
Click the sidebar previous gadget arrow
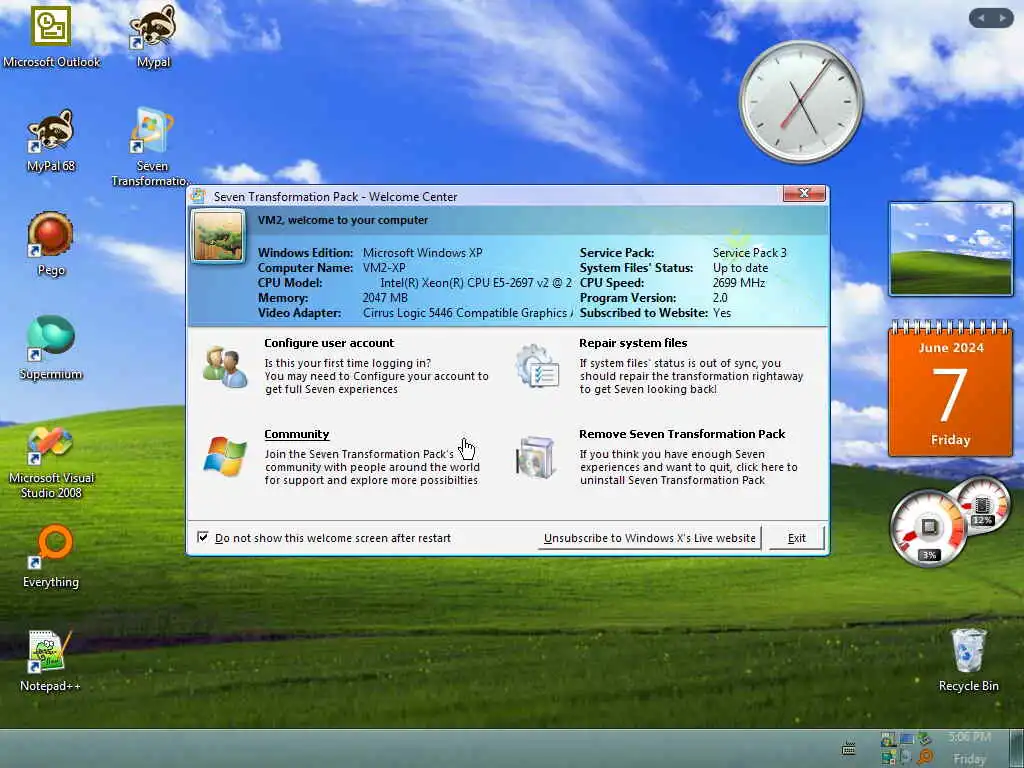tap(981, 18)
